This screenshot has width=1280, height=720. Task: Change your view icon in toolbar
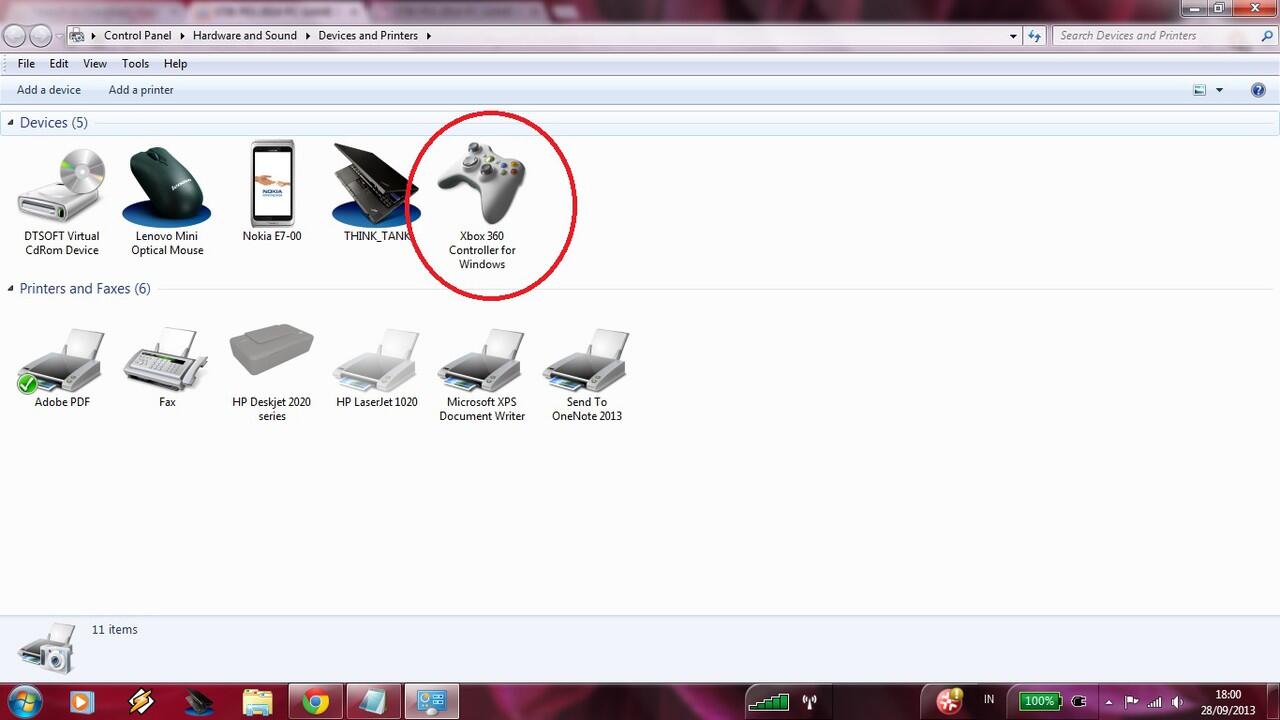pyautogui.click(x=1200, y=90)
